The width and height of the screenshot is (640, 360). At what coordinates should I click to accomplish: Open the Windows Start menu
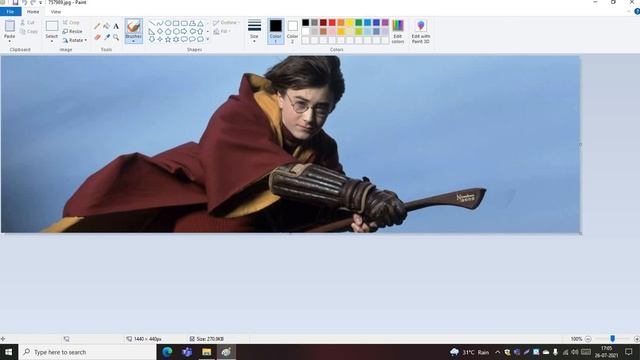(x=8, y=352)
